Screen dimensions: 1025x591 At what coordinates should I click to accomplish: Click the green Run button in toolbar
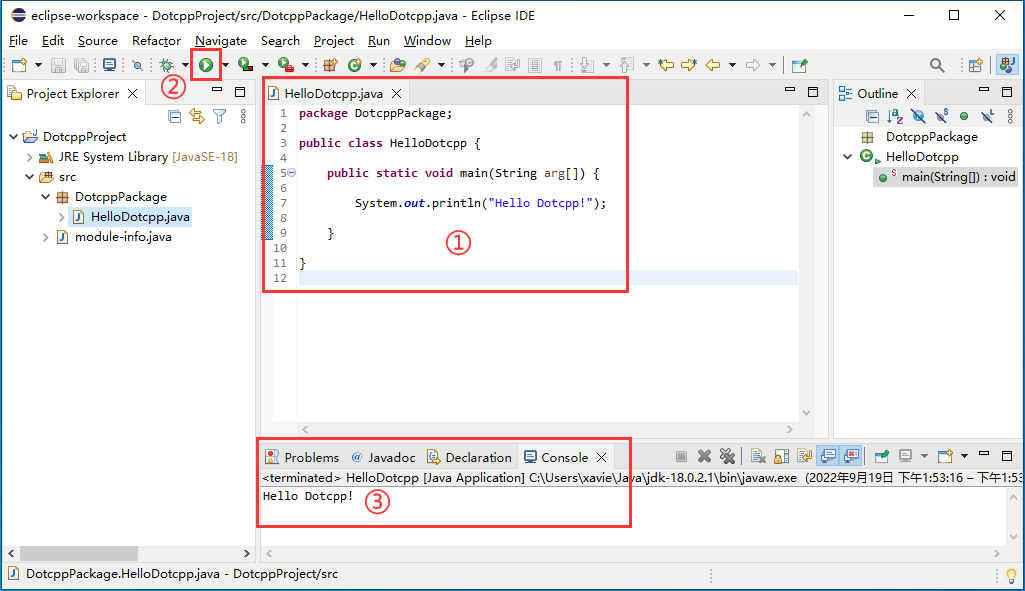coord(206,65)
